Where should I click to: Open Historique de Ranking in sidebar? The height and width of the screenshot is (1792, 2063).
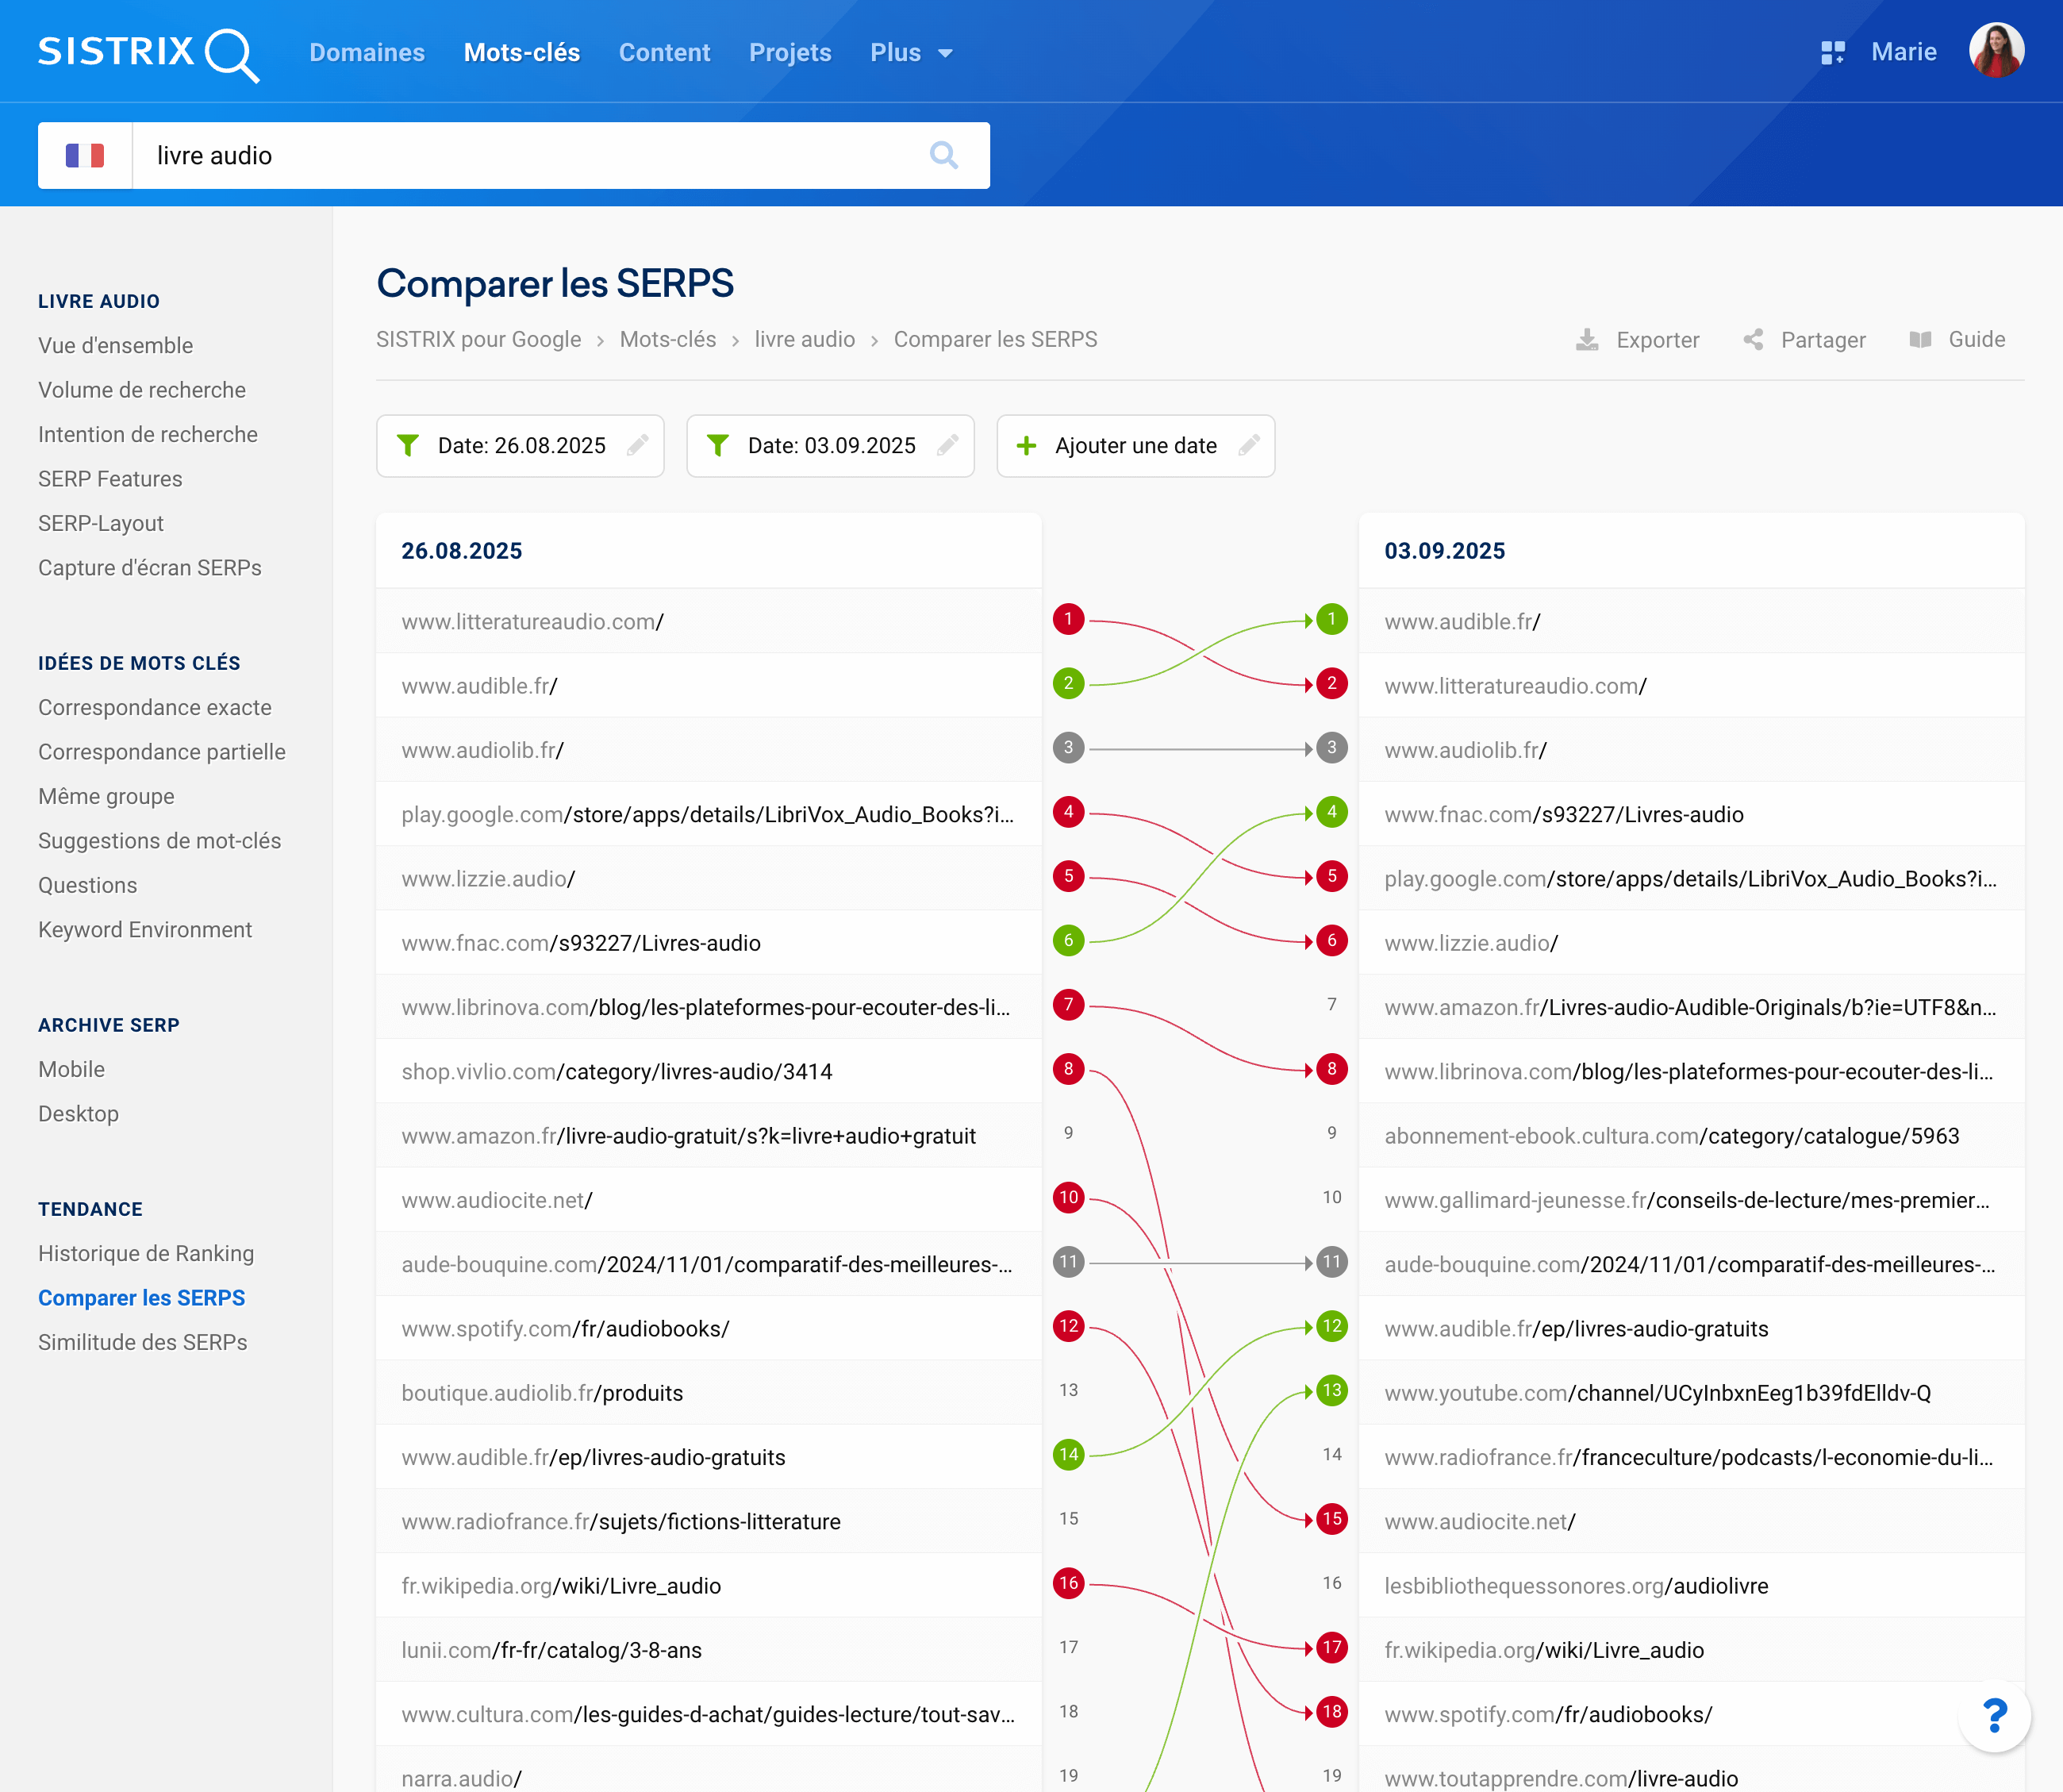146,1253
